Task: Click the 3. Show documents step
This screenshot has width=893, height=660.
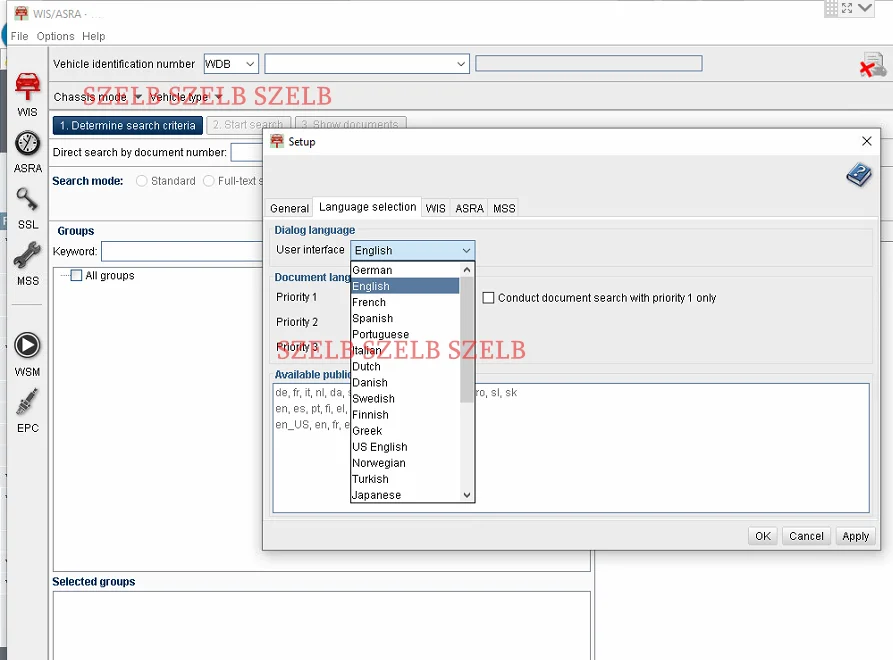Action: point(350,124)
